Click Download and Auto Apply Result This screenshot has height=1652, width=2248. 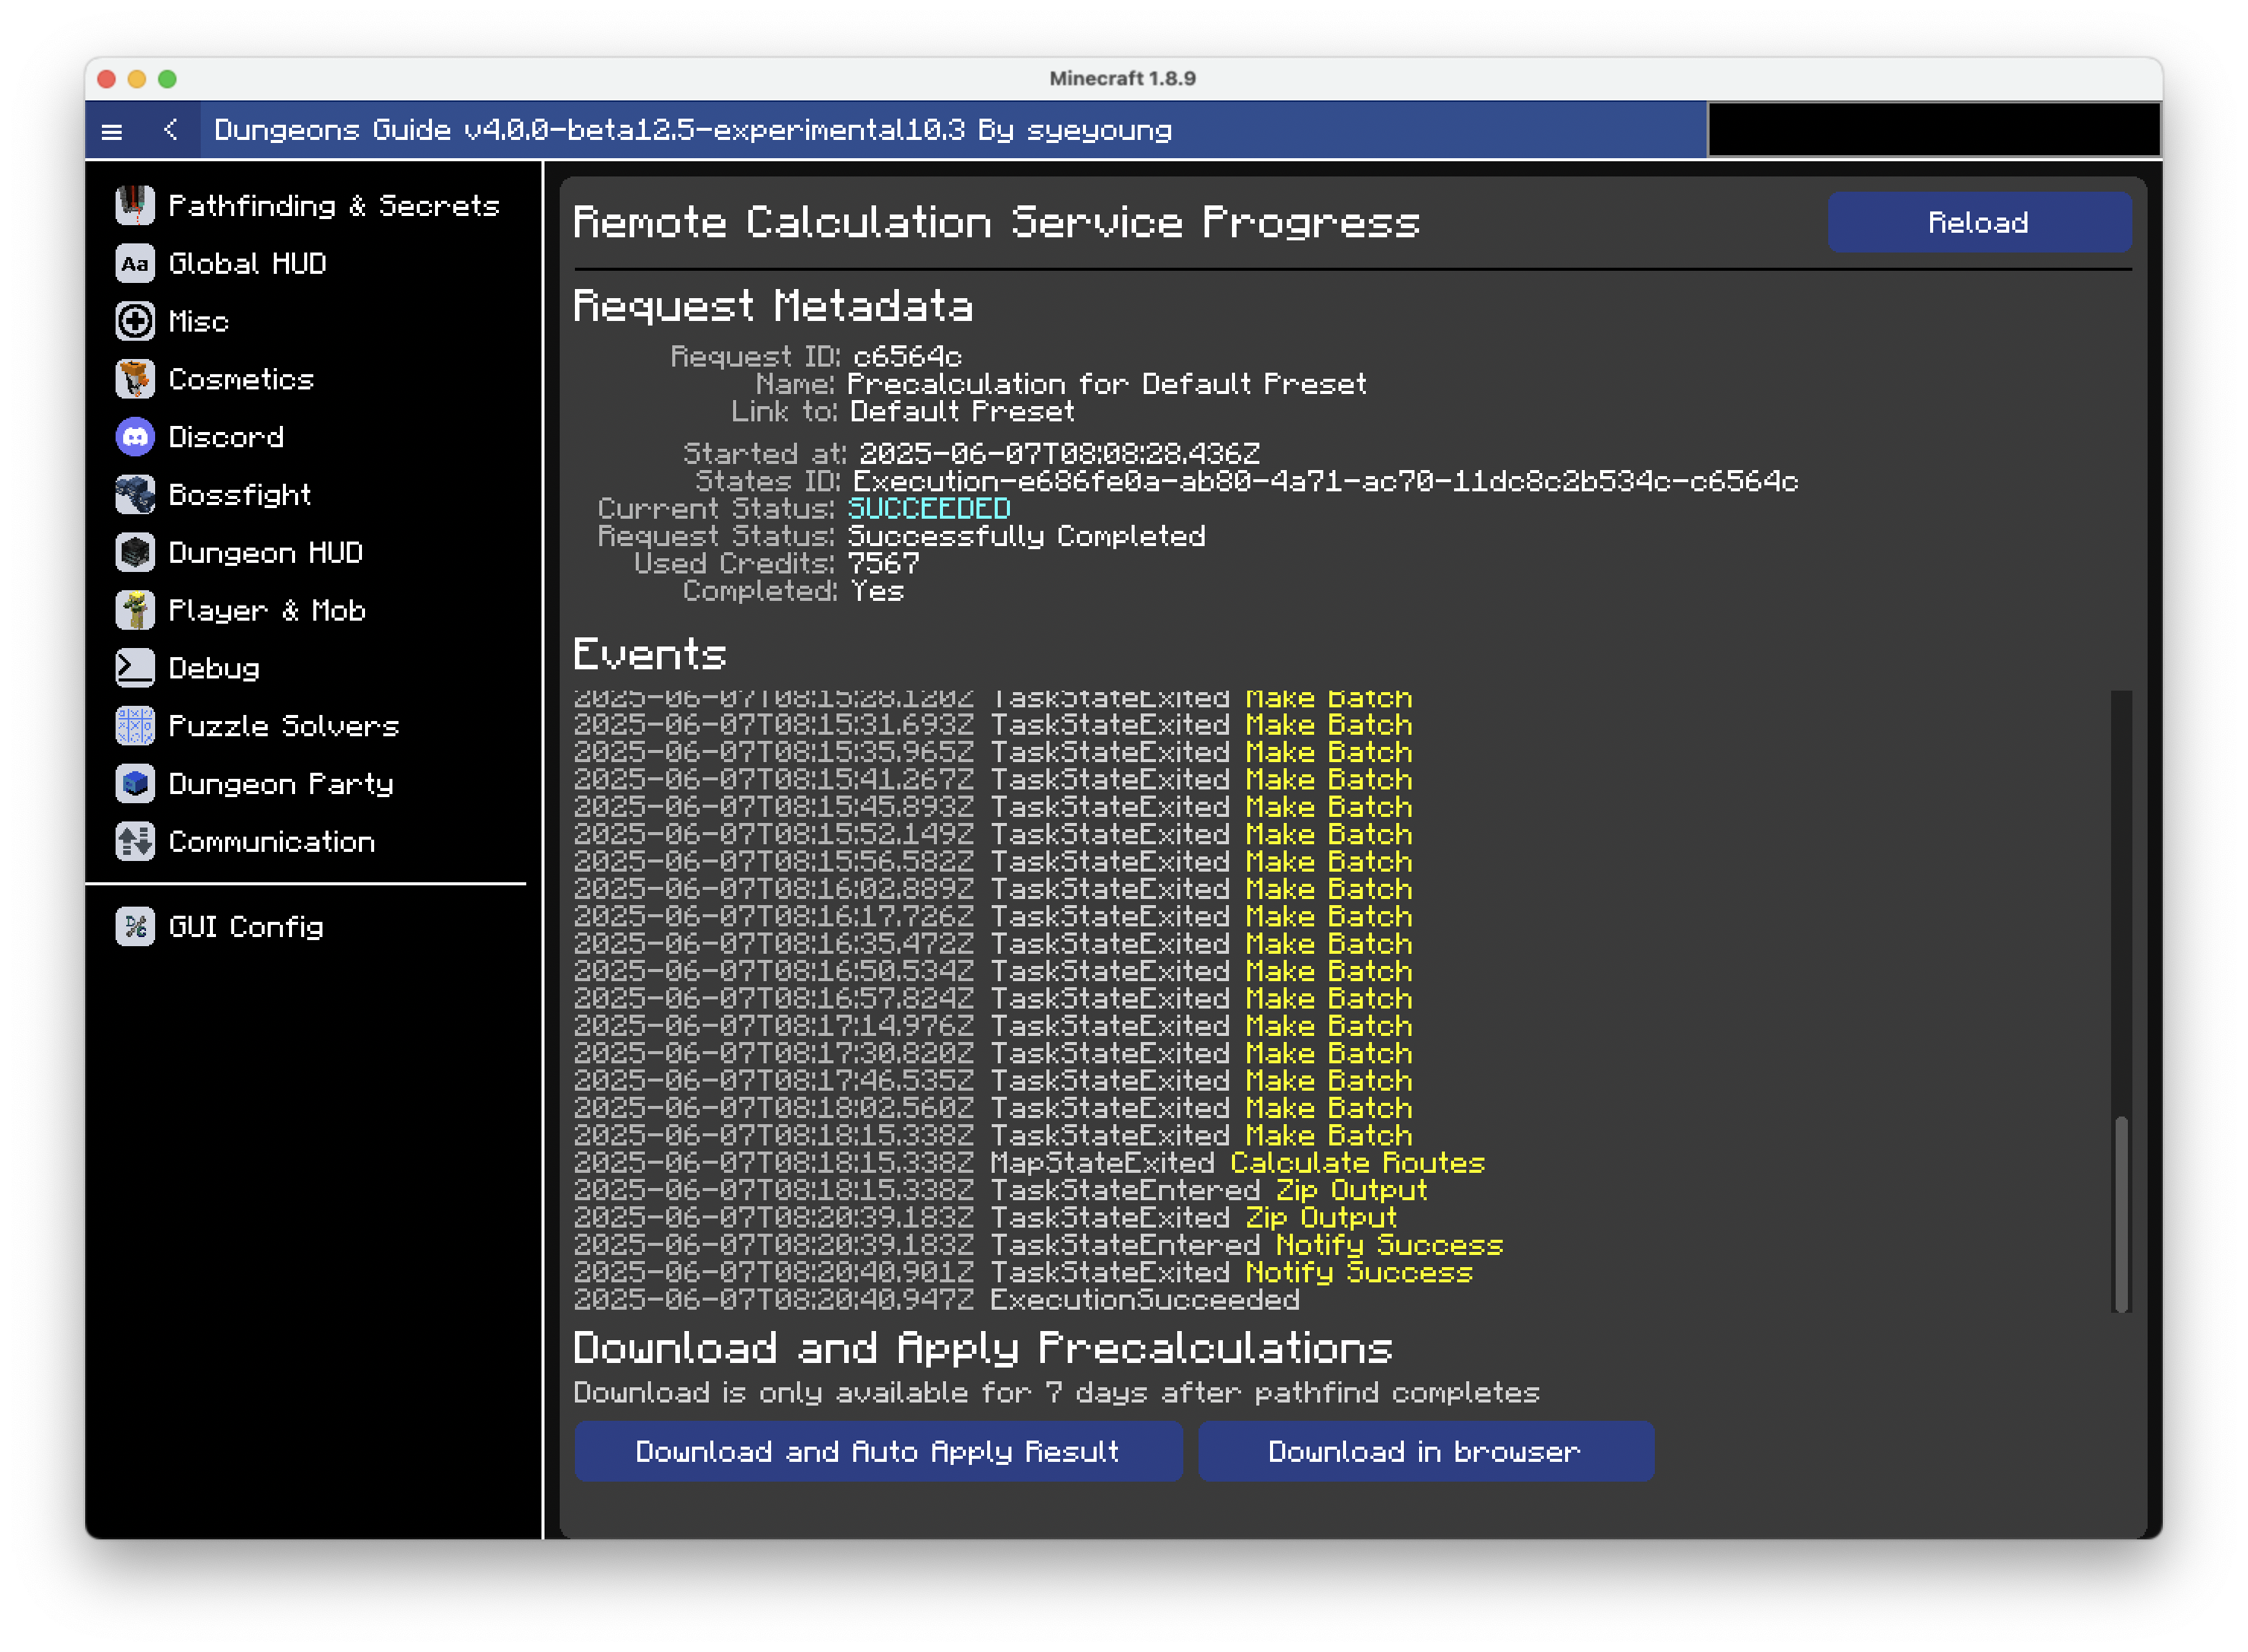point(877,1451)
